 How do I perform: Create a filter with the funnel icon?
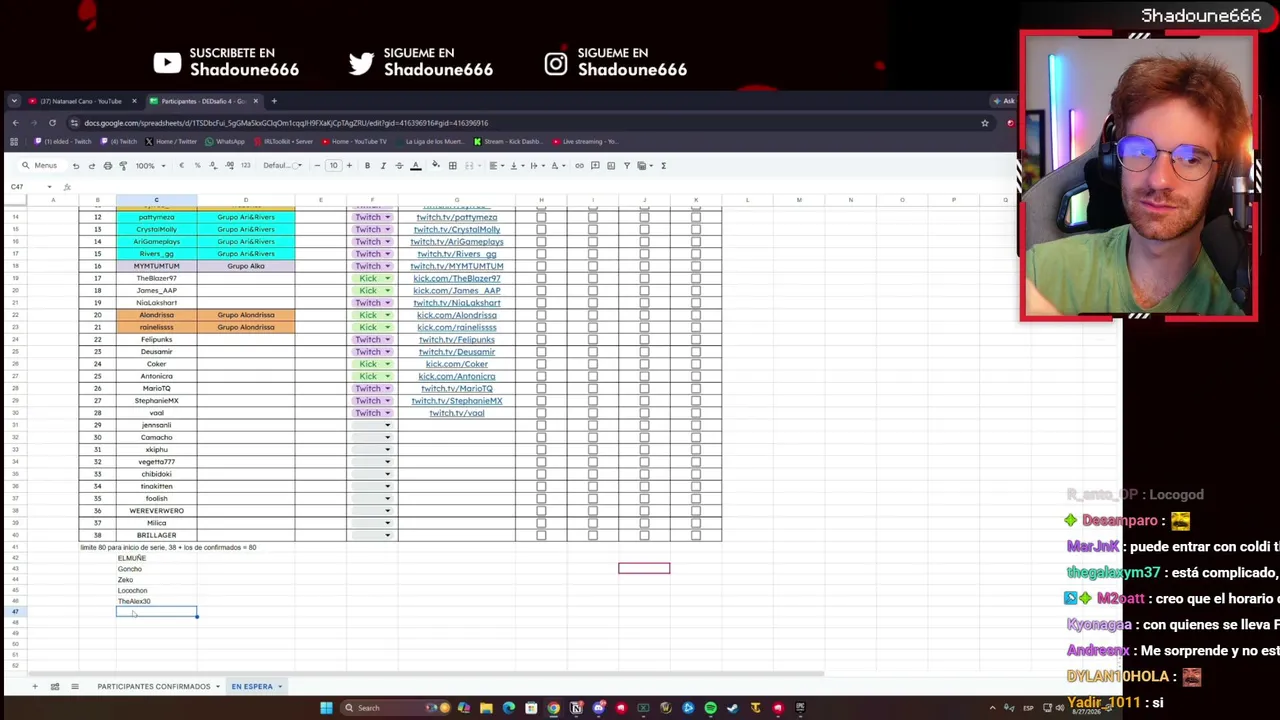tap(627, 166)
